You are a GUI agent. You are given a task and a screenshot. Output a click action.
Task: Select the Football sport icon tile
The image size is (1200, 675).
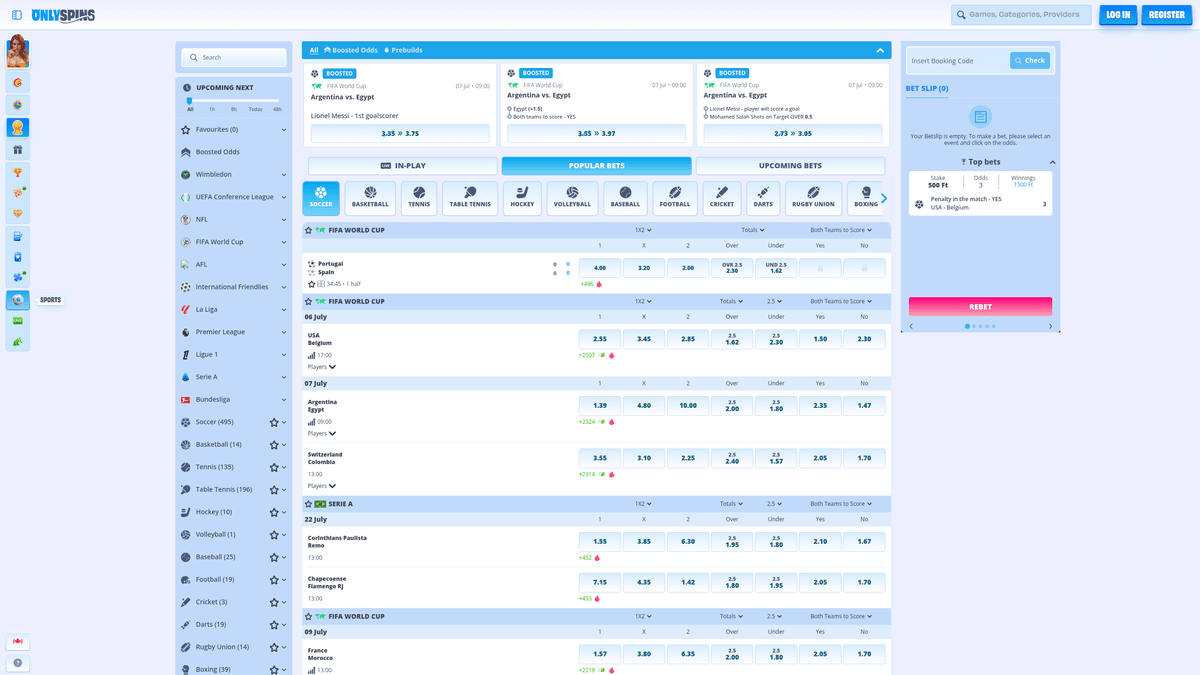pos(675,198)
